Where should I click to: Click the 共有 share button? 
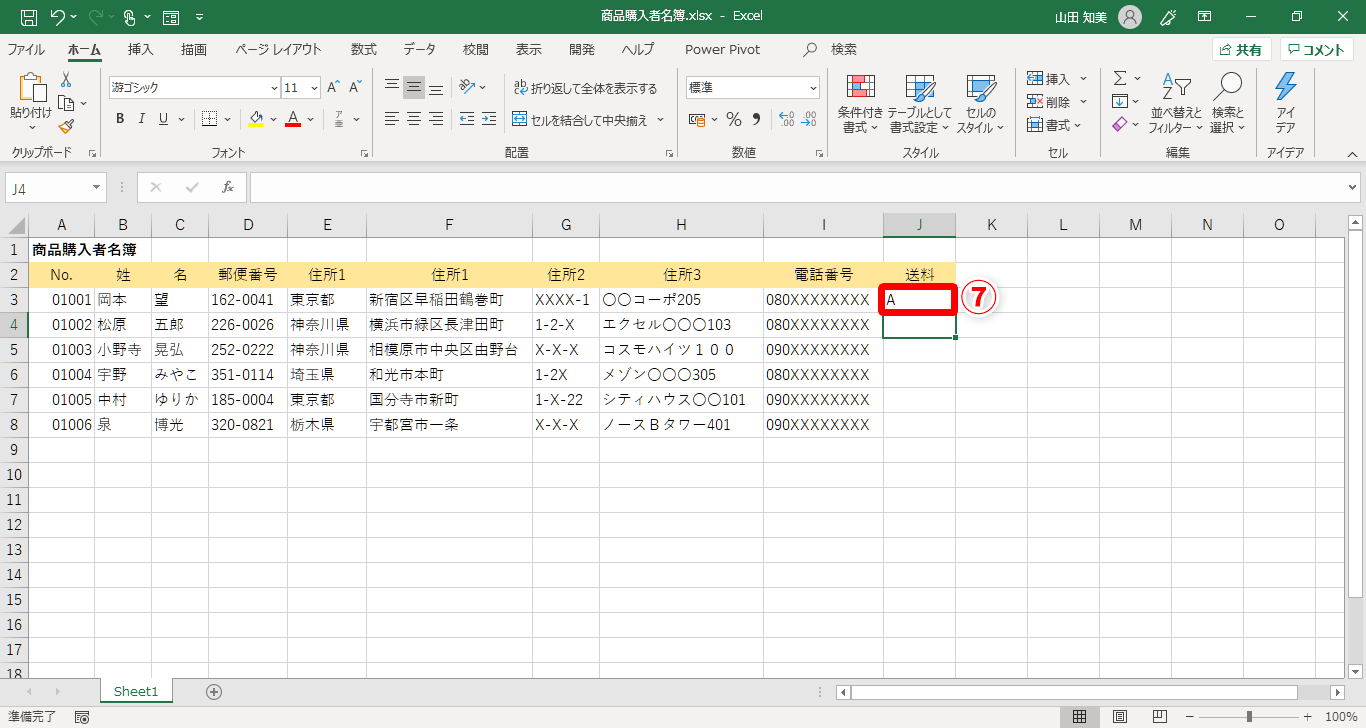[x=1242, y=50]
